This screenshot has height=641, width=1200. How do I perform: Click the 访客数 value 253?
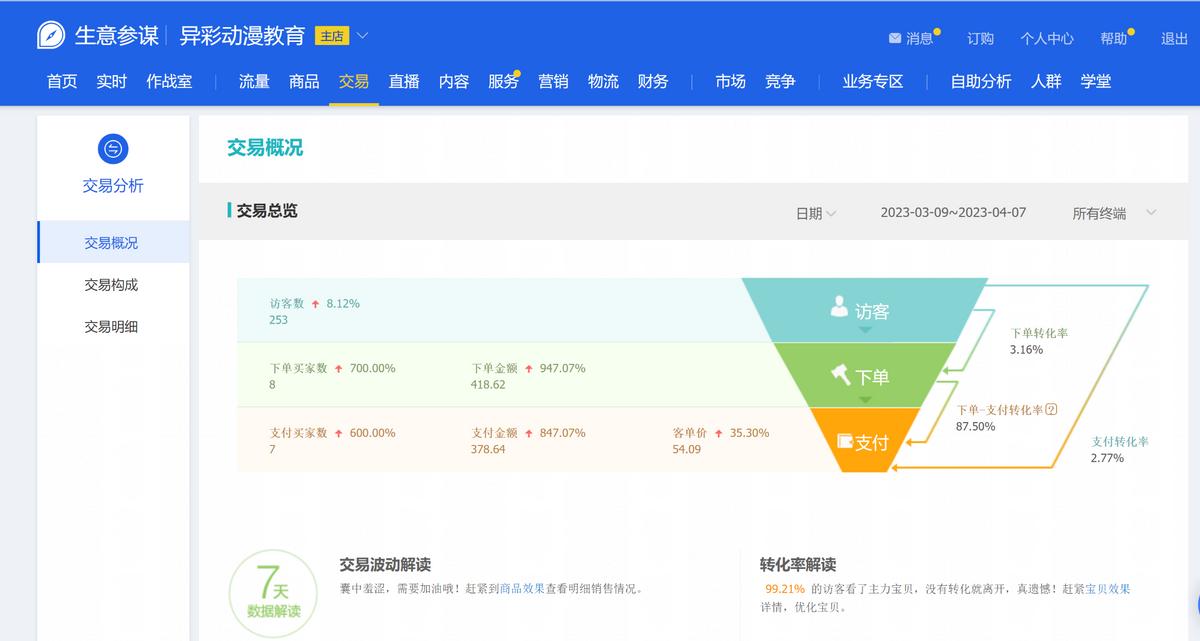(278, 320)
